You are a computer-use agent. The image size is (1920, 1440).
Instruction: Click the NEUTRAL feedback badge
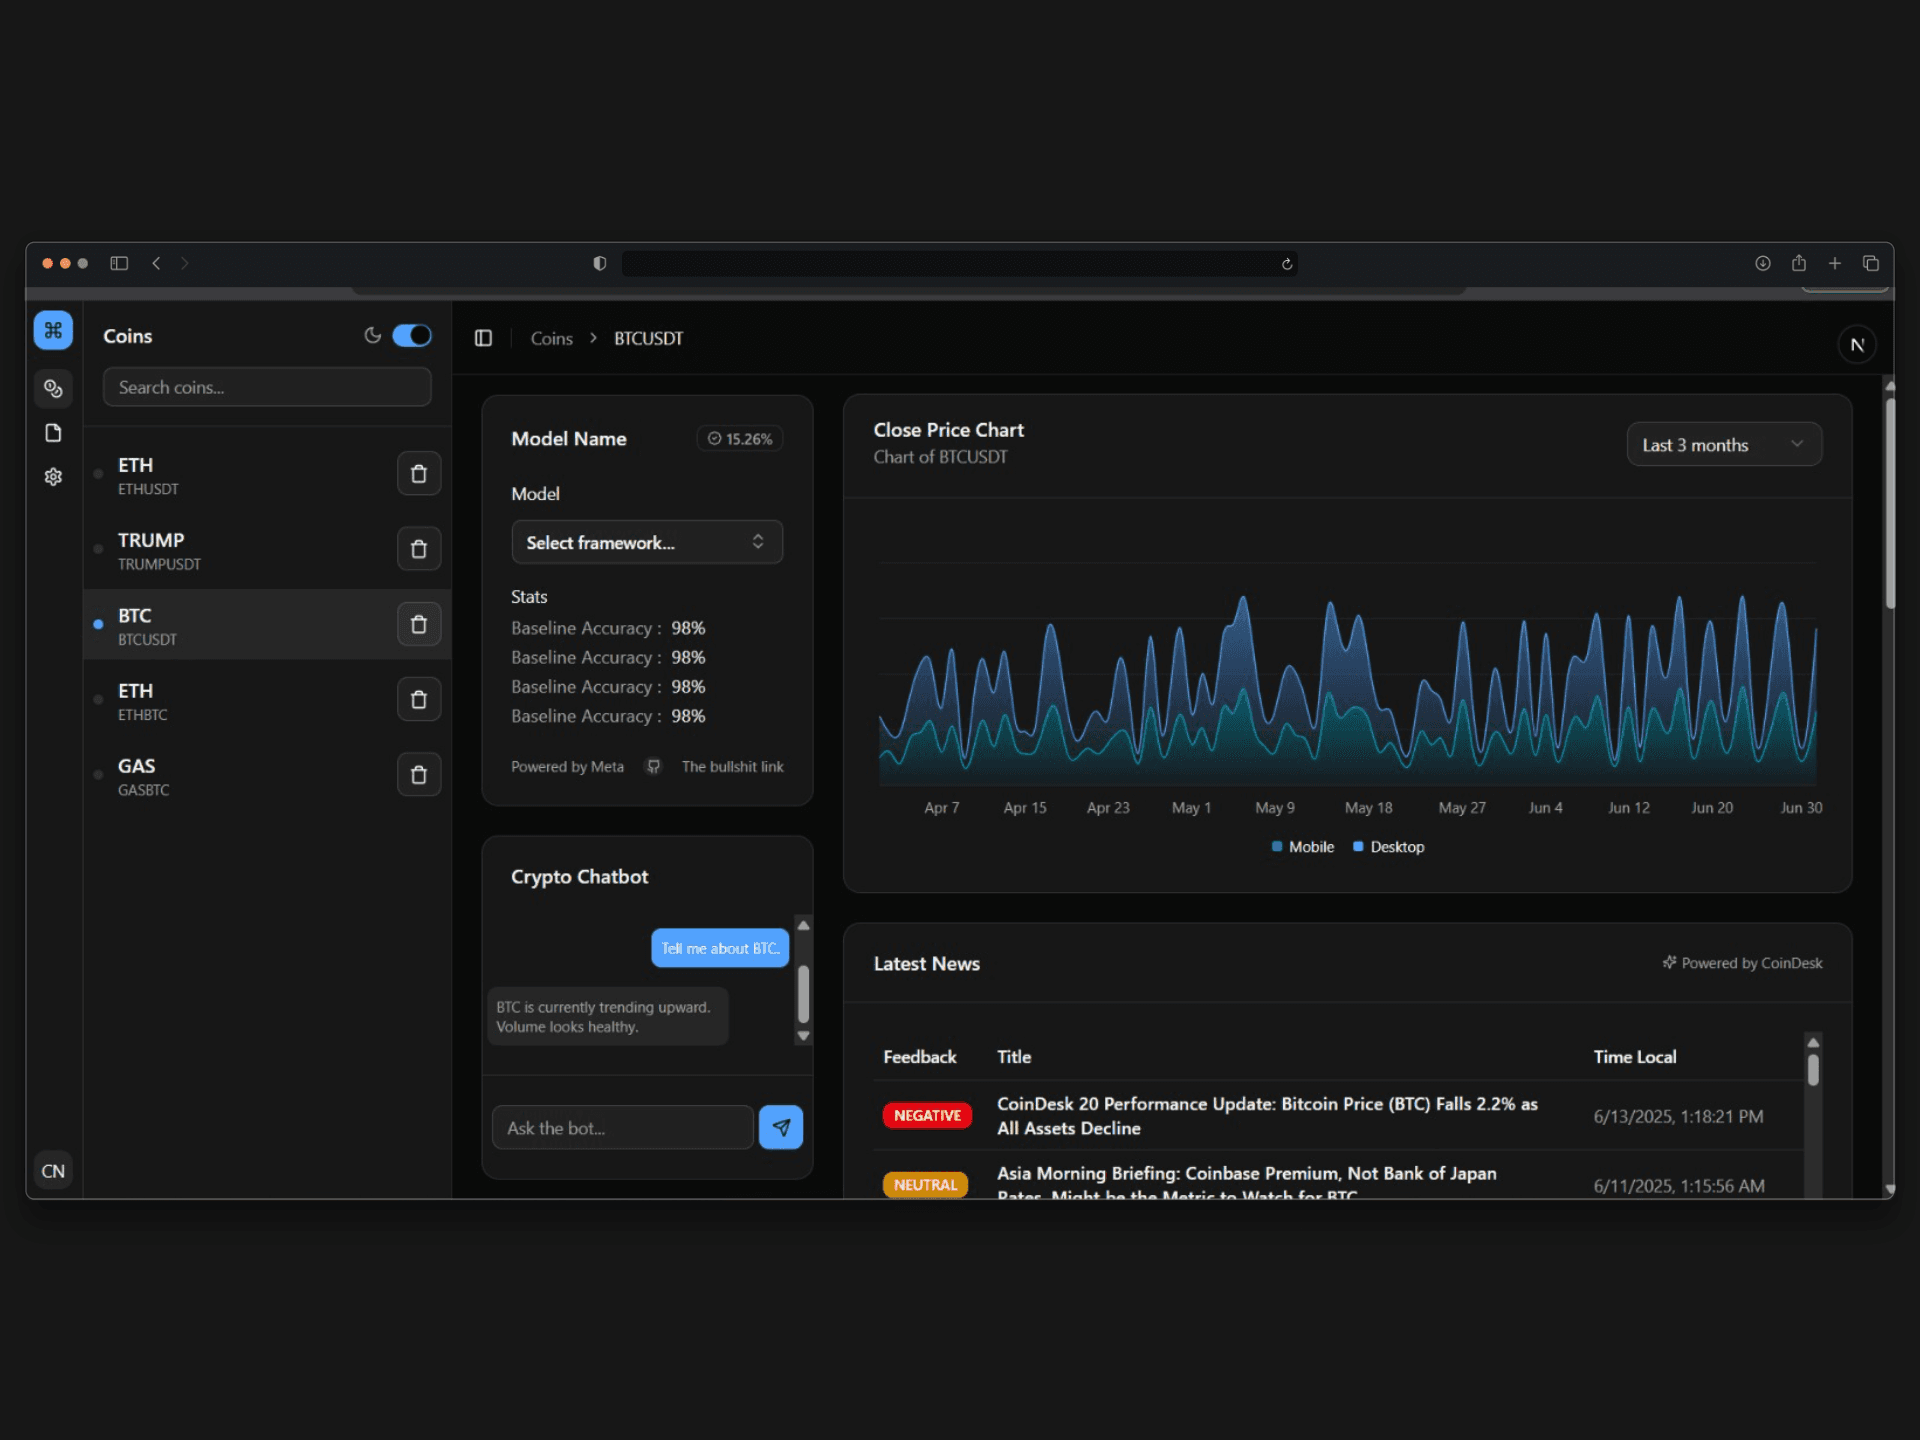click(925, 1185)
